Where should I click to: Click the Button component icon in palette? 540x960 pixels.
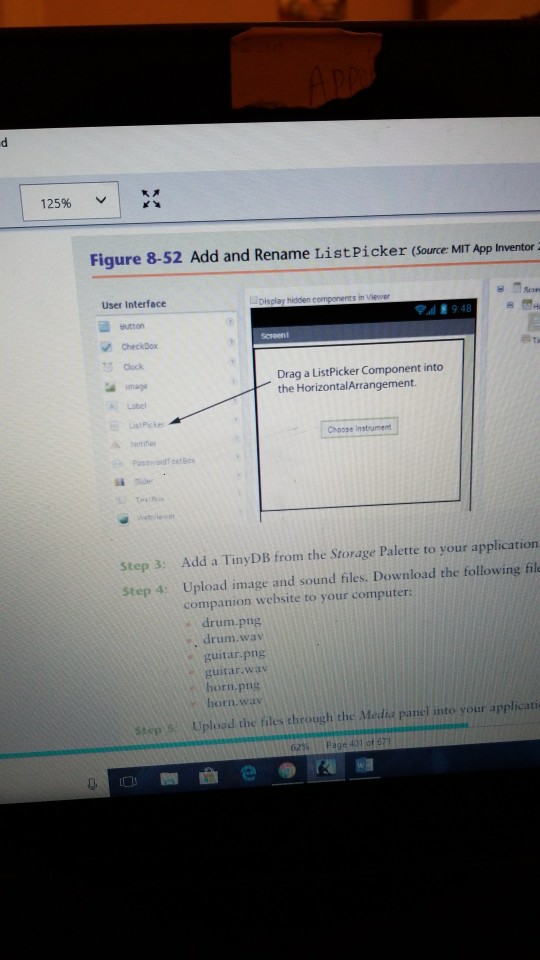[x=105, y=326]
